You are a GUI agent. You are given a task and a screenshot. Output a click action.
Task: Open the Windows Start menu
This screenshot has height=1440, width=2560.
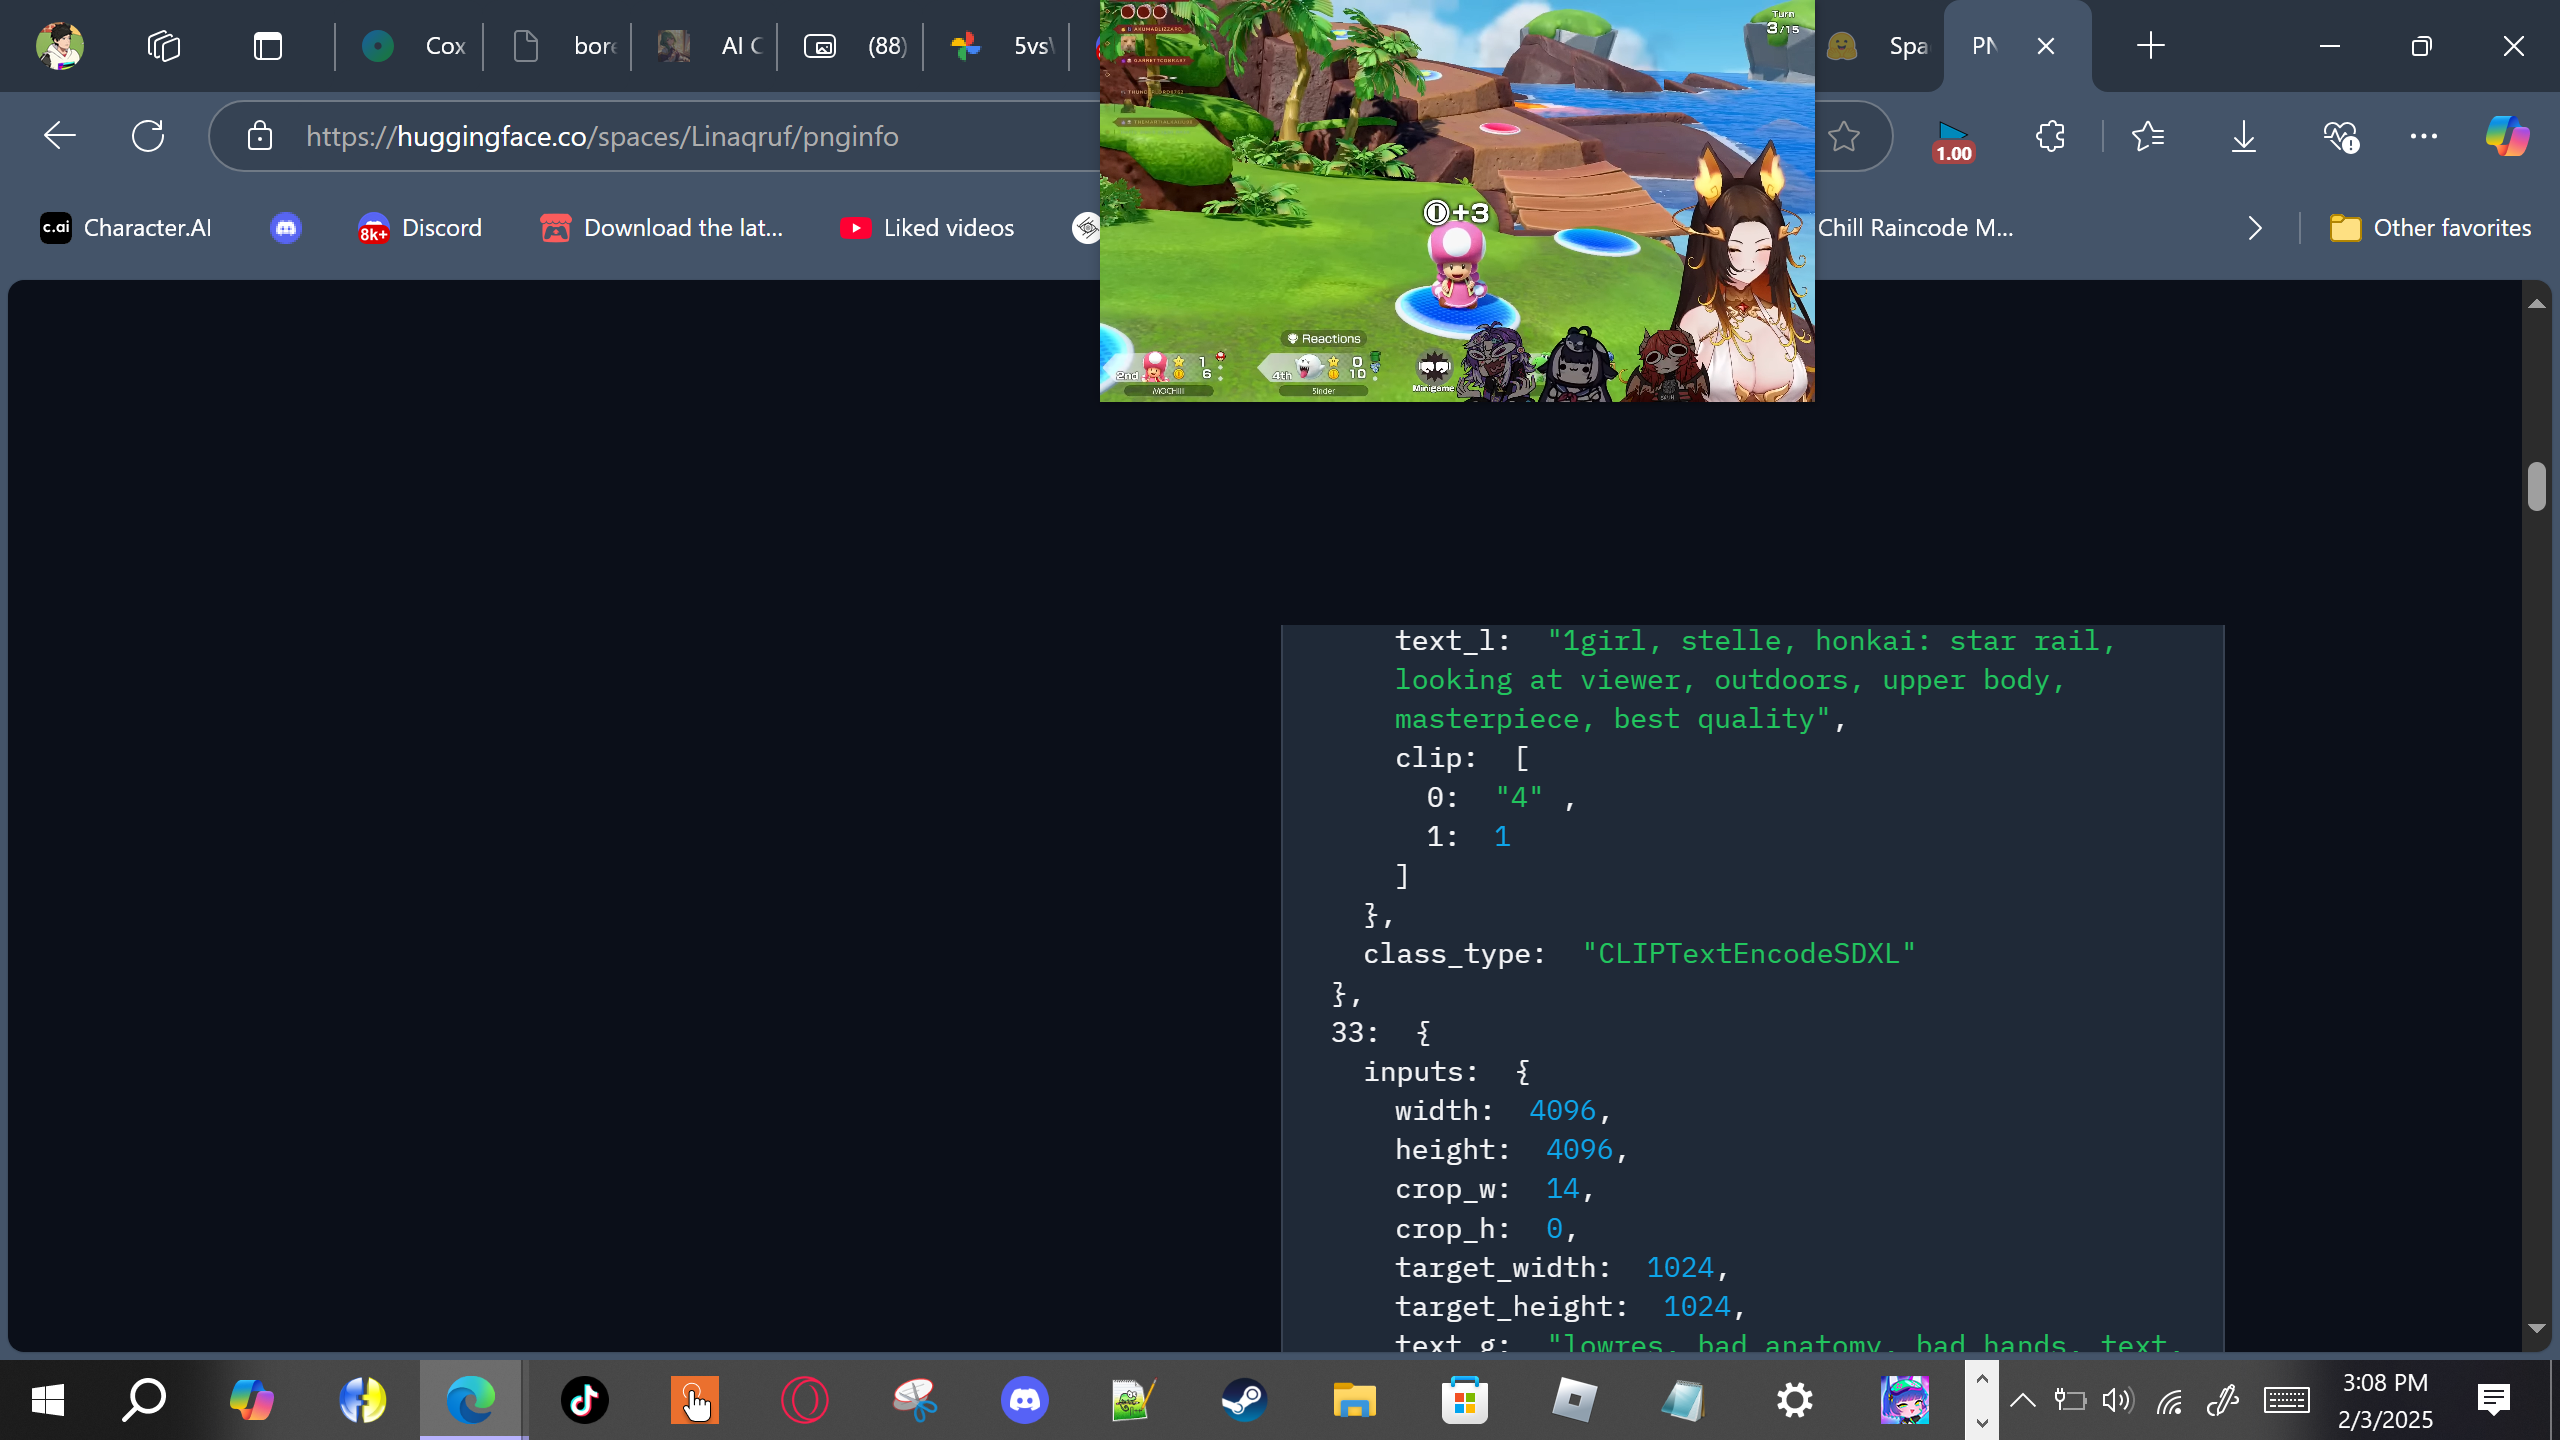point(47,1400)
